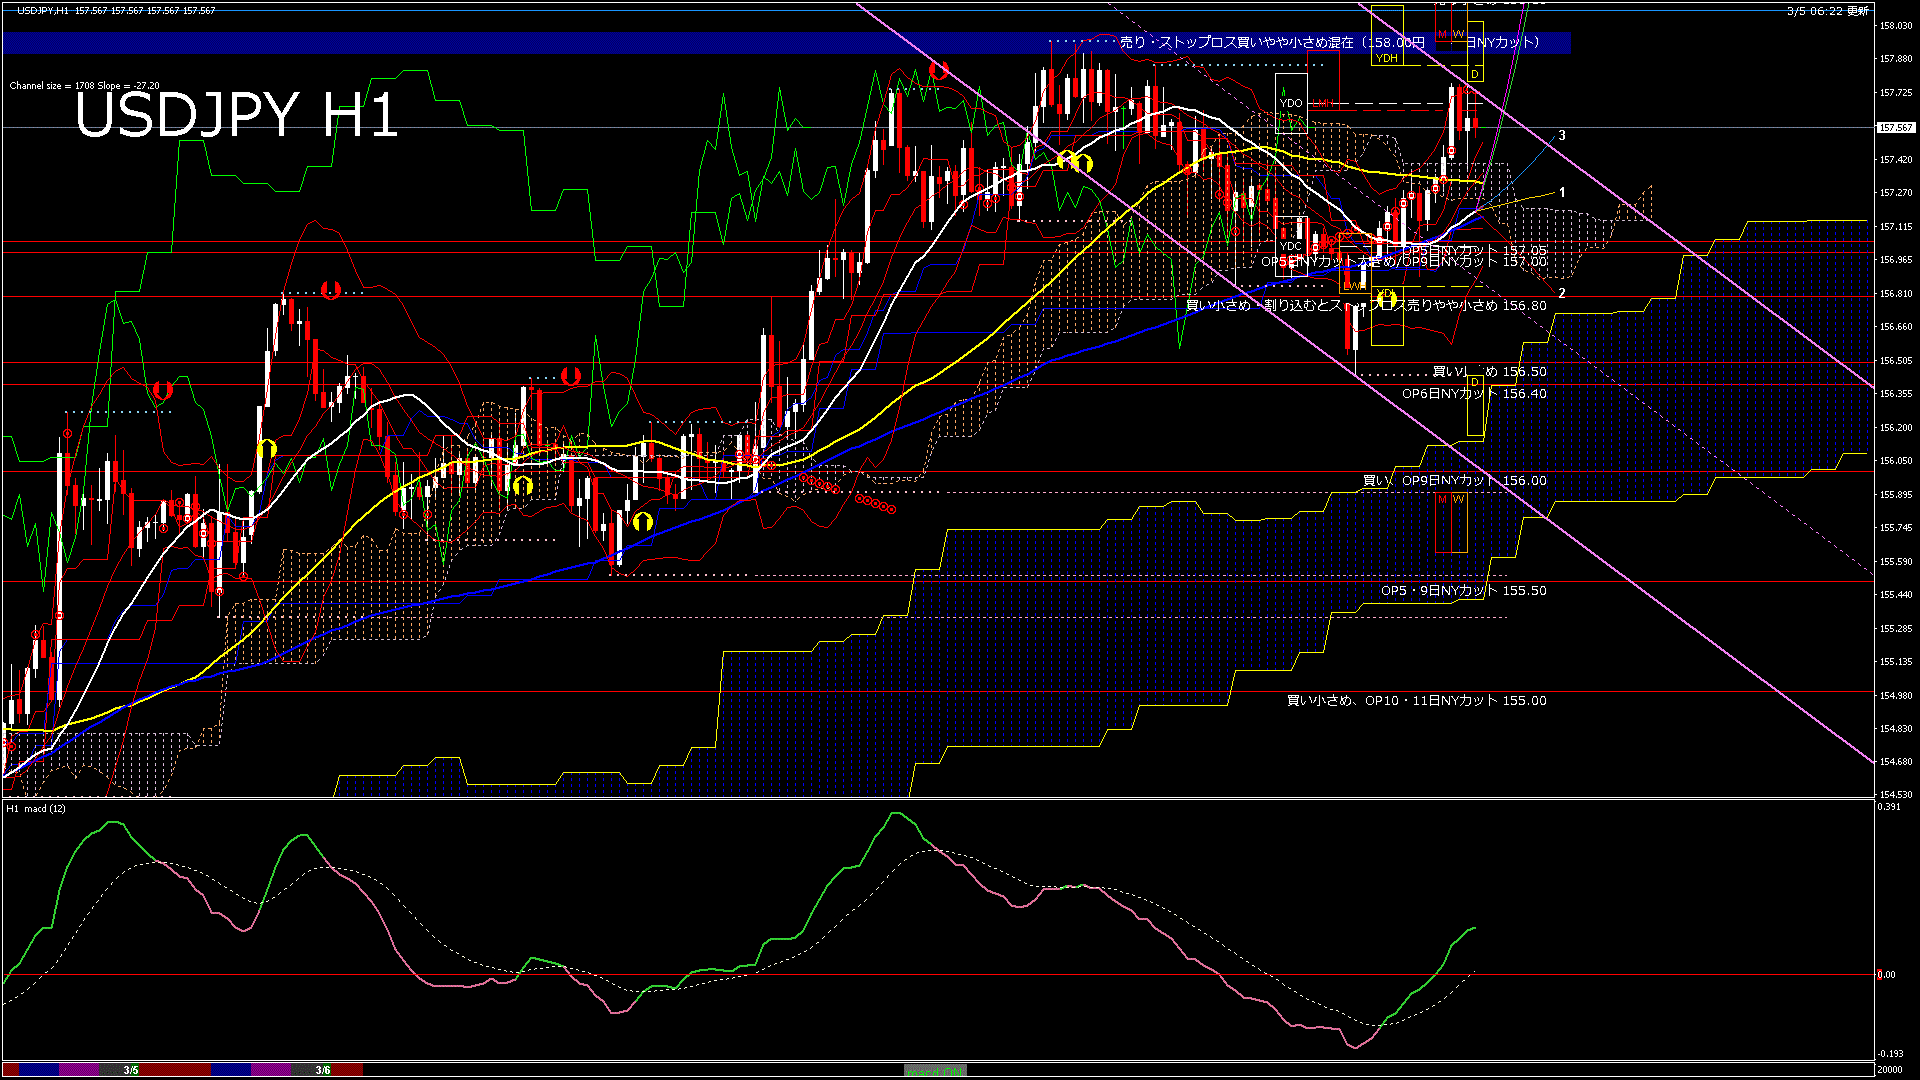Click the current price tag 157.567
The height and width of the screenshot is (1080, 1920).
(1895, 128)
